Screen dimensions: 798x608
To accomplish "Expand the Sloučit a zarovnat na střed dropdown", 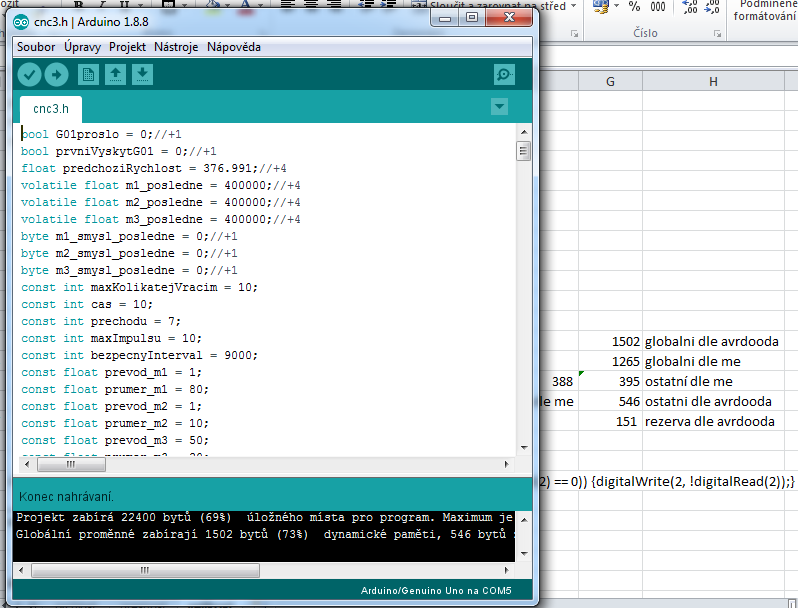I will [574, 6].
